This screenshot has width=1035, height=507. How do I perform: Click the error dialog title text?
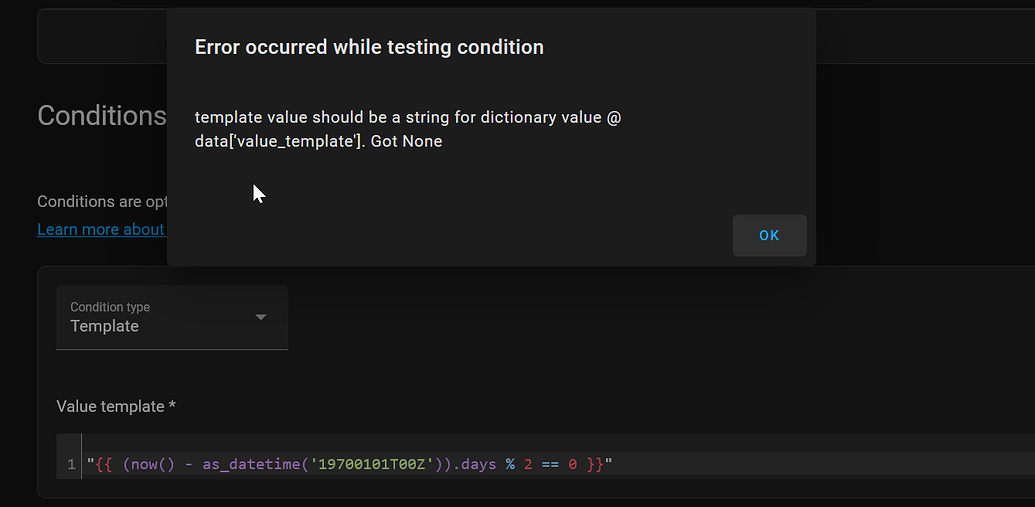[369, 47]
